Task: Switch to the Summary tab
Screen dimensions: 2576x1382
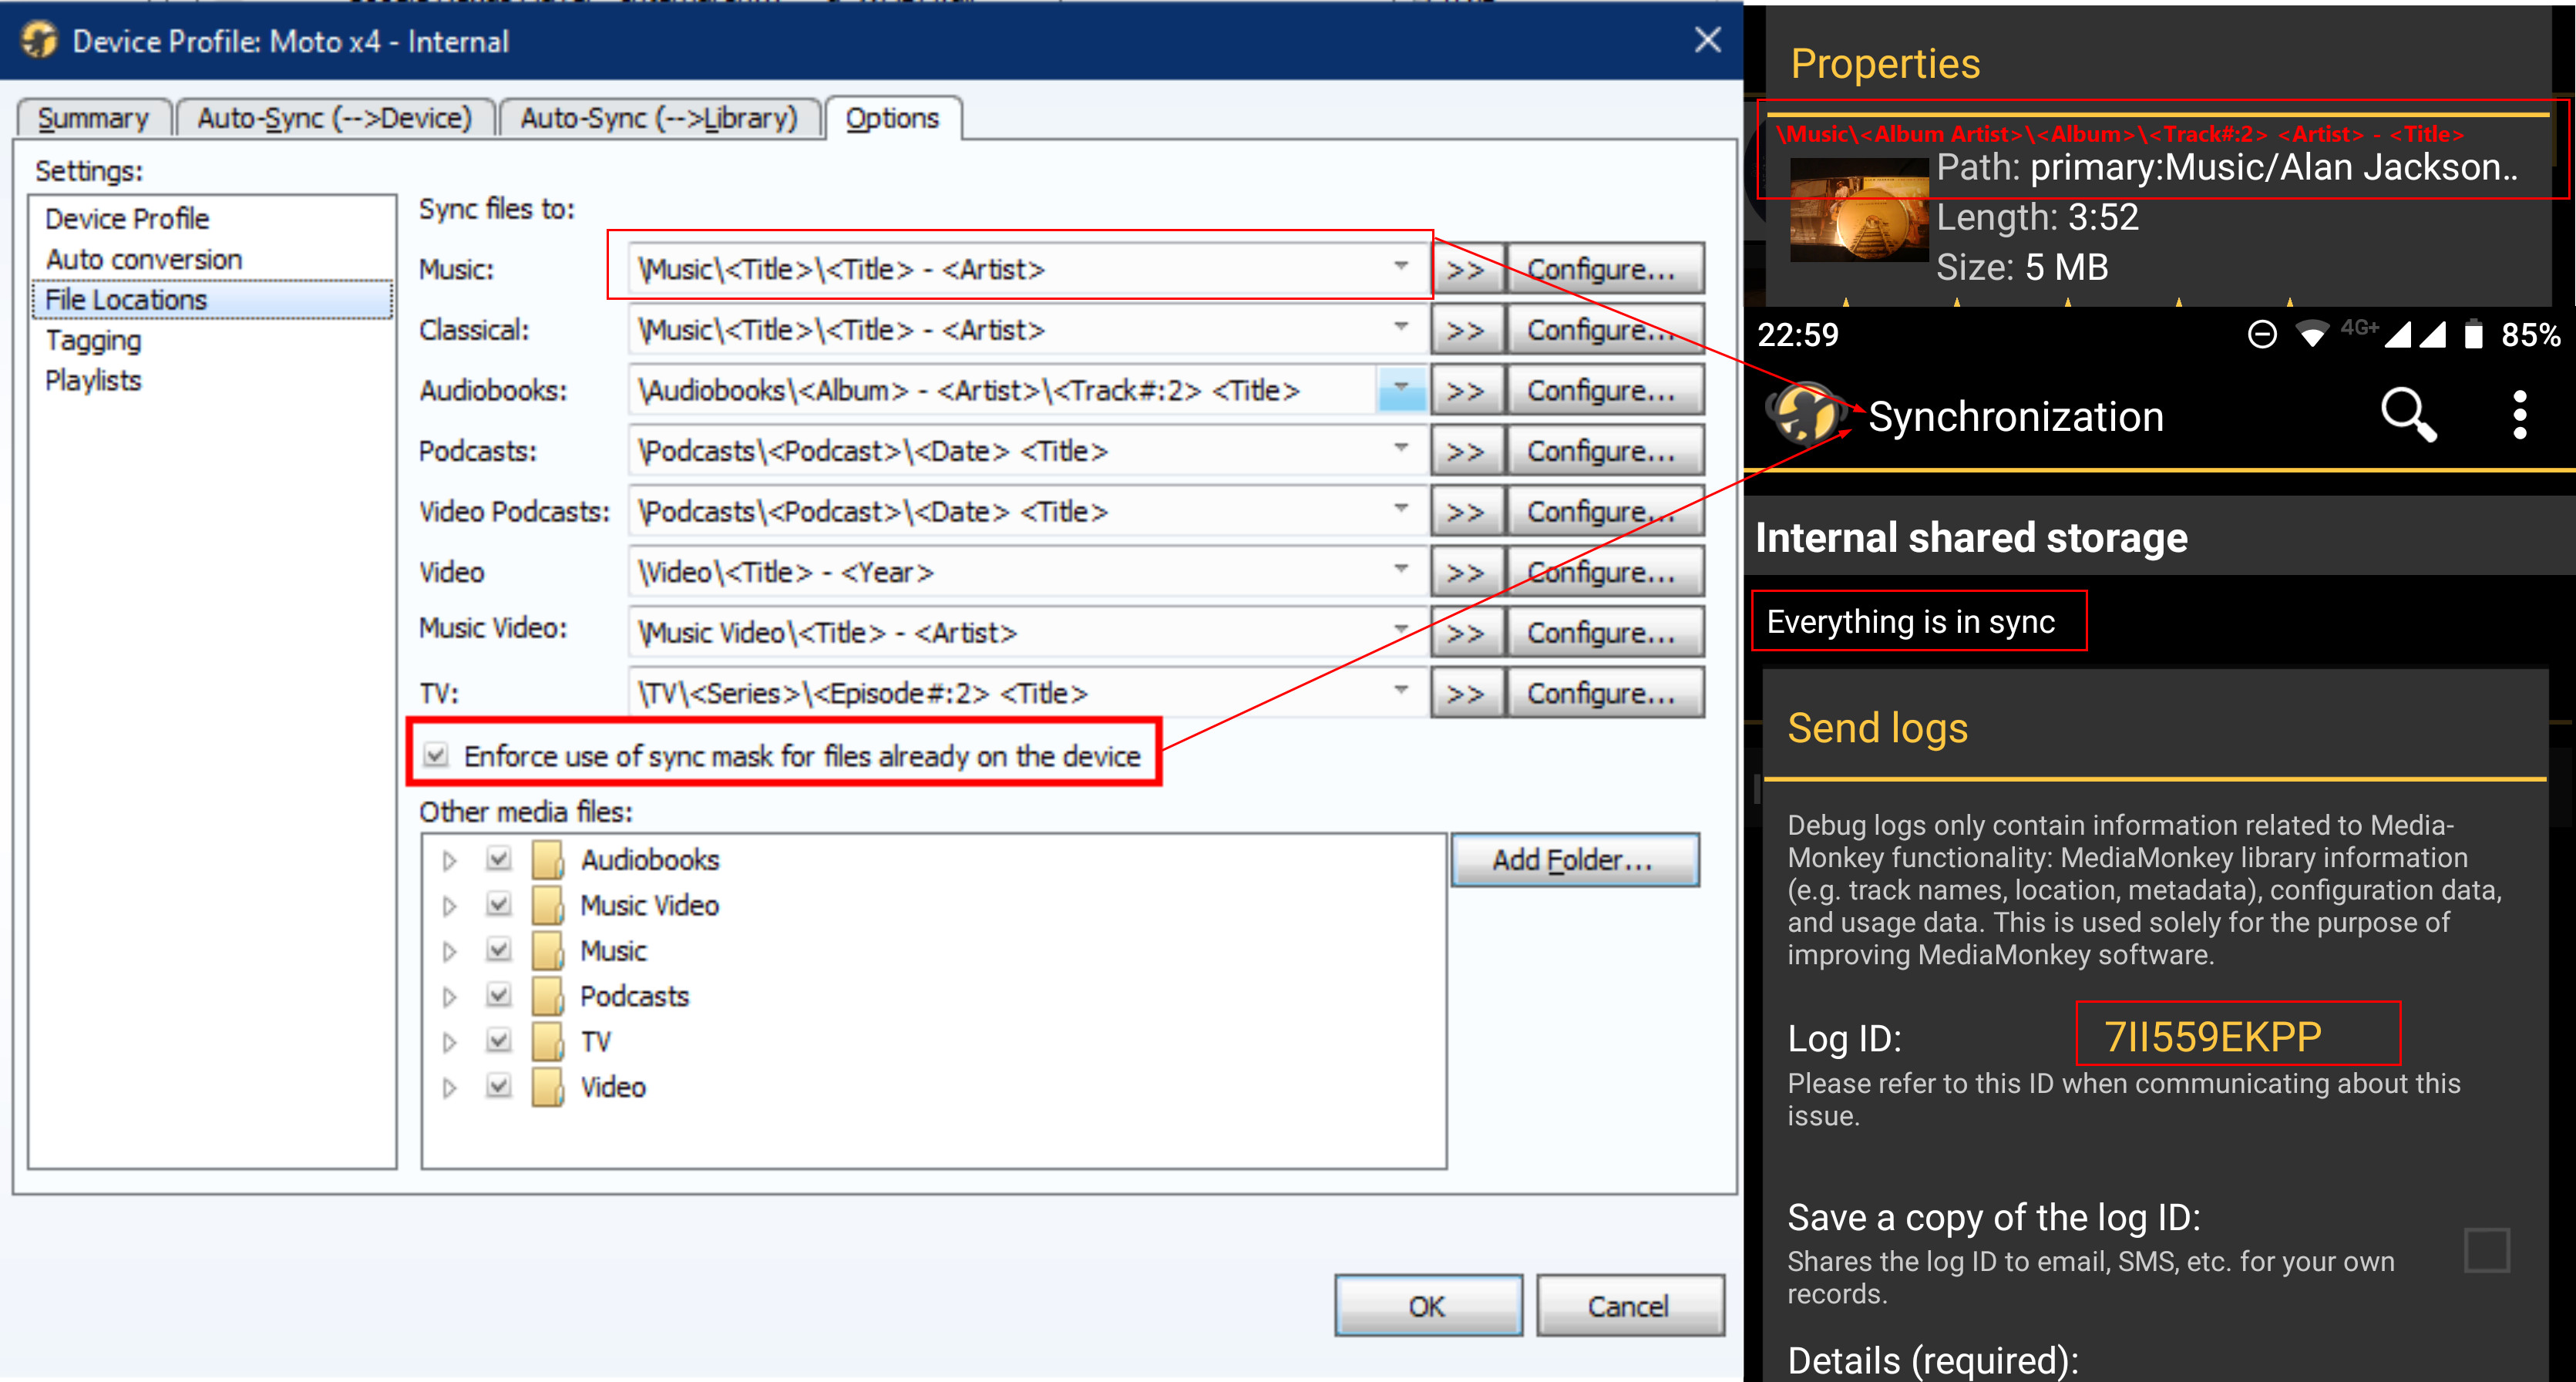Action: (x=93, y=118)
